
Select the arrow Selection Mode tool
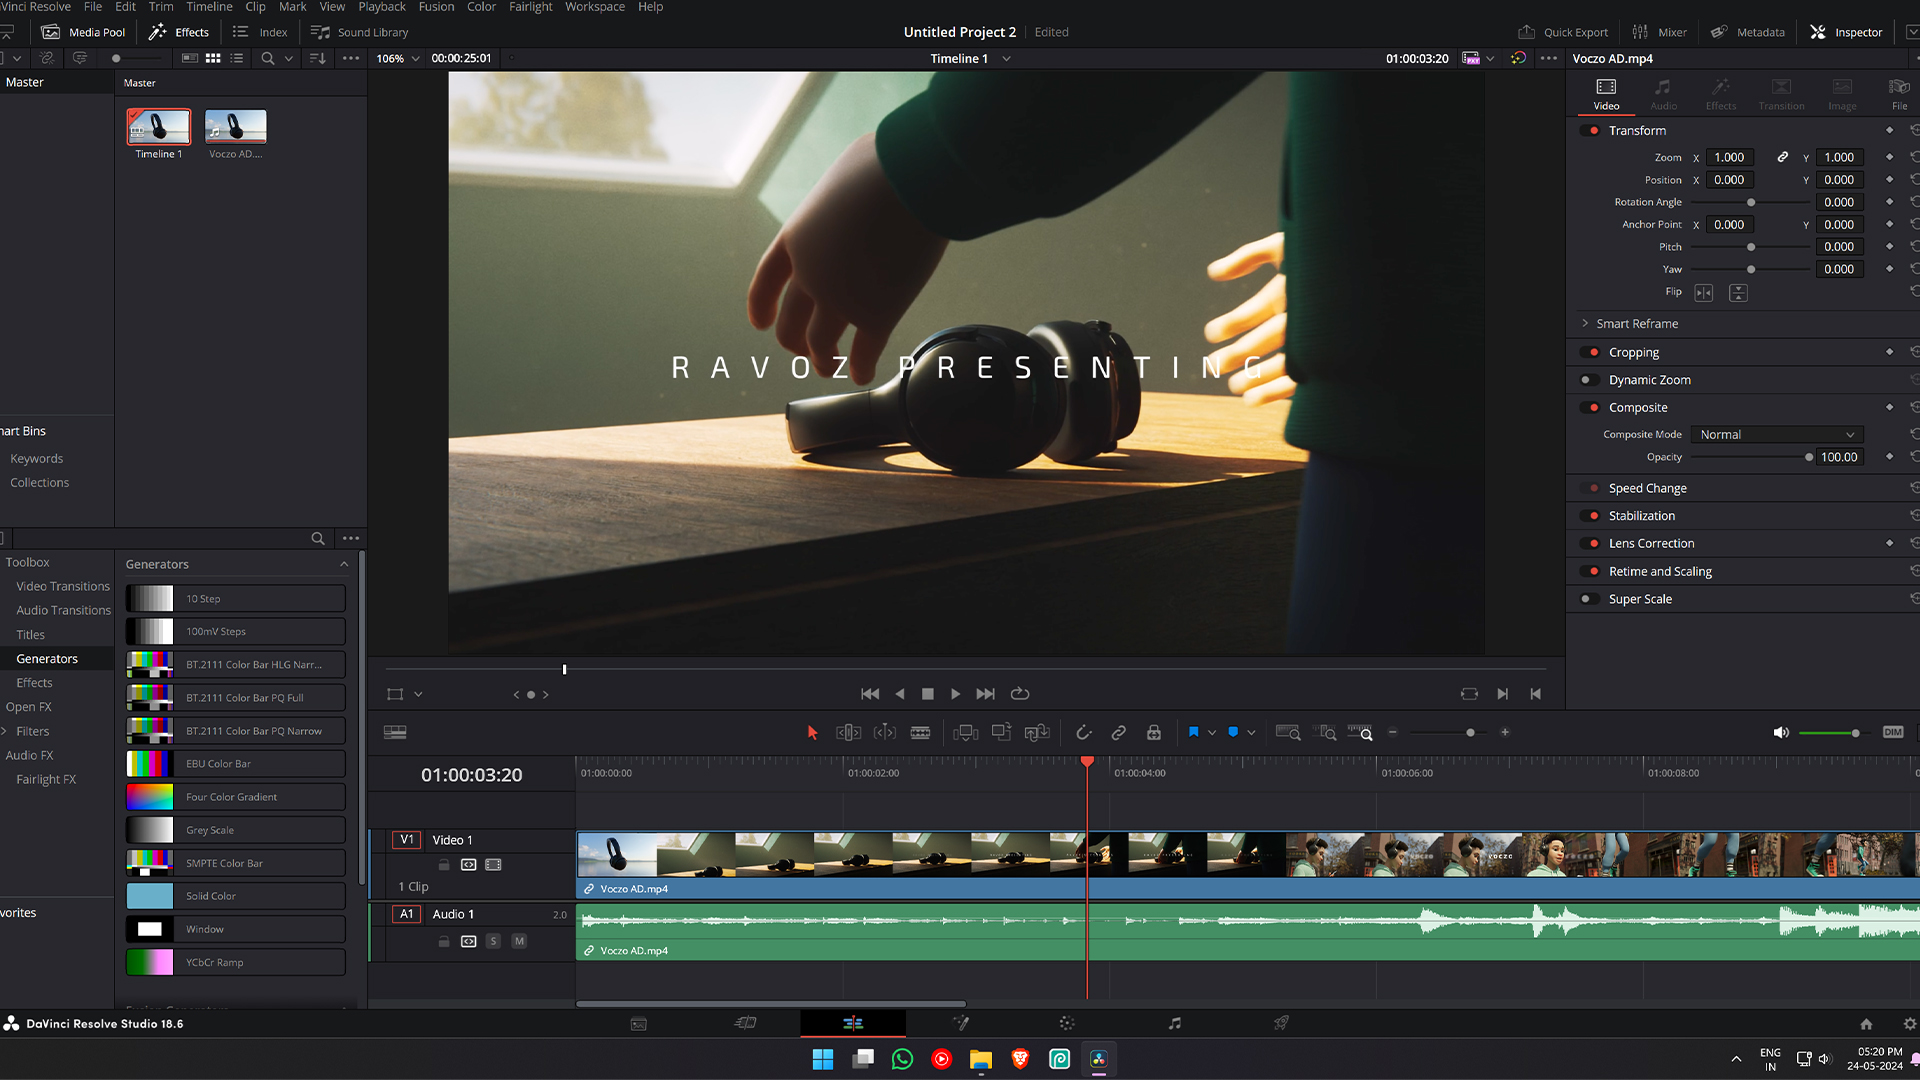812,733
